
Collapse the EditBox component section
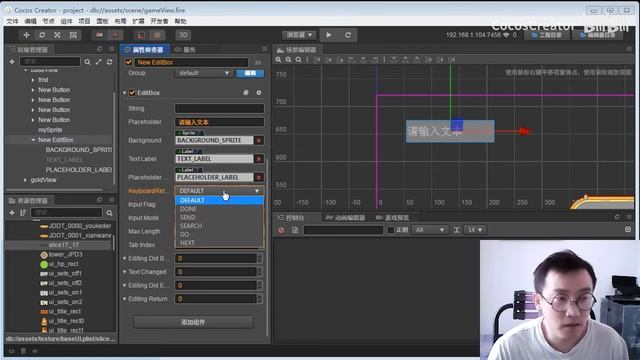click(124, 93)
